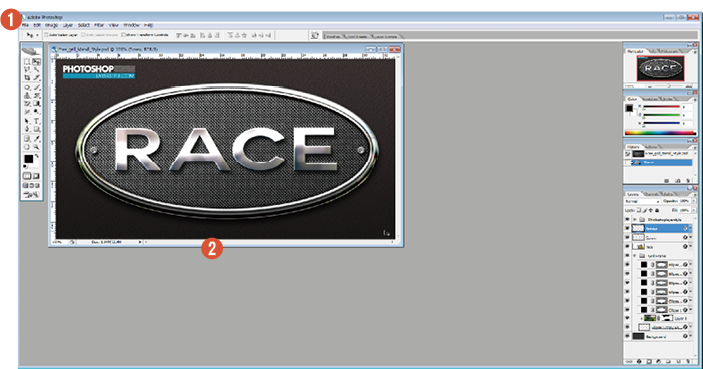Select the Pen tool
This screenshot has width=703, height=369.
tap(26, 129)
